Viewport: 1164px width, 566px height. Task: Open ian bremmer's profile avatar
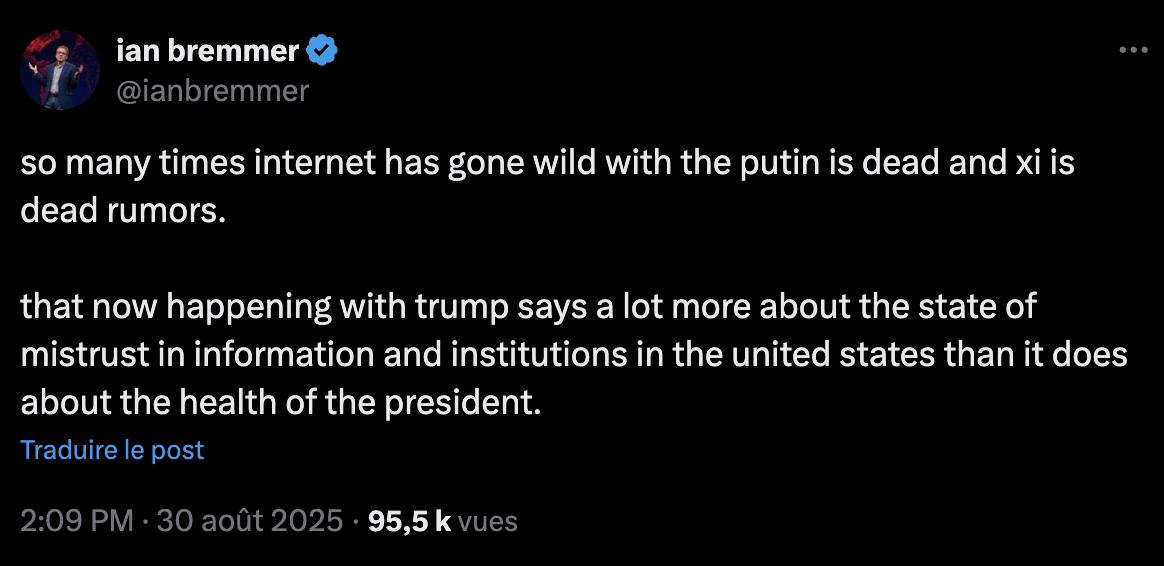coord(59,70)
